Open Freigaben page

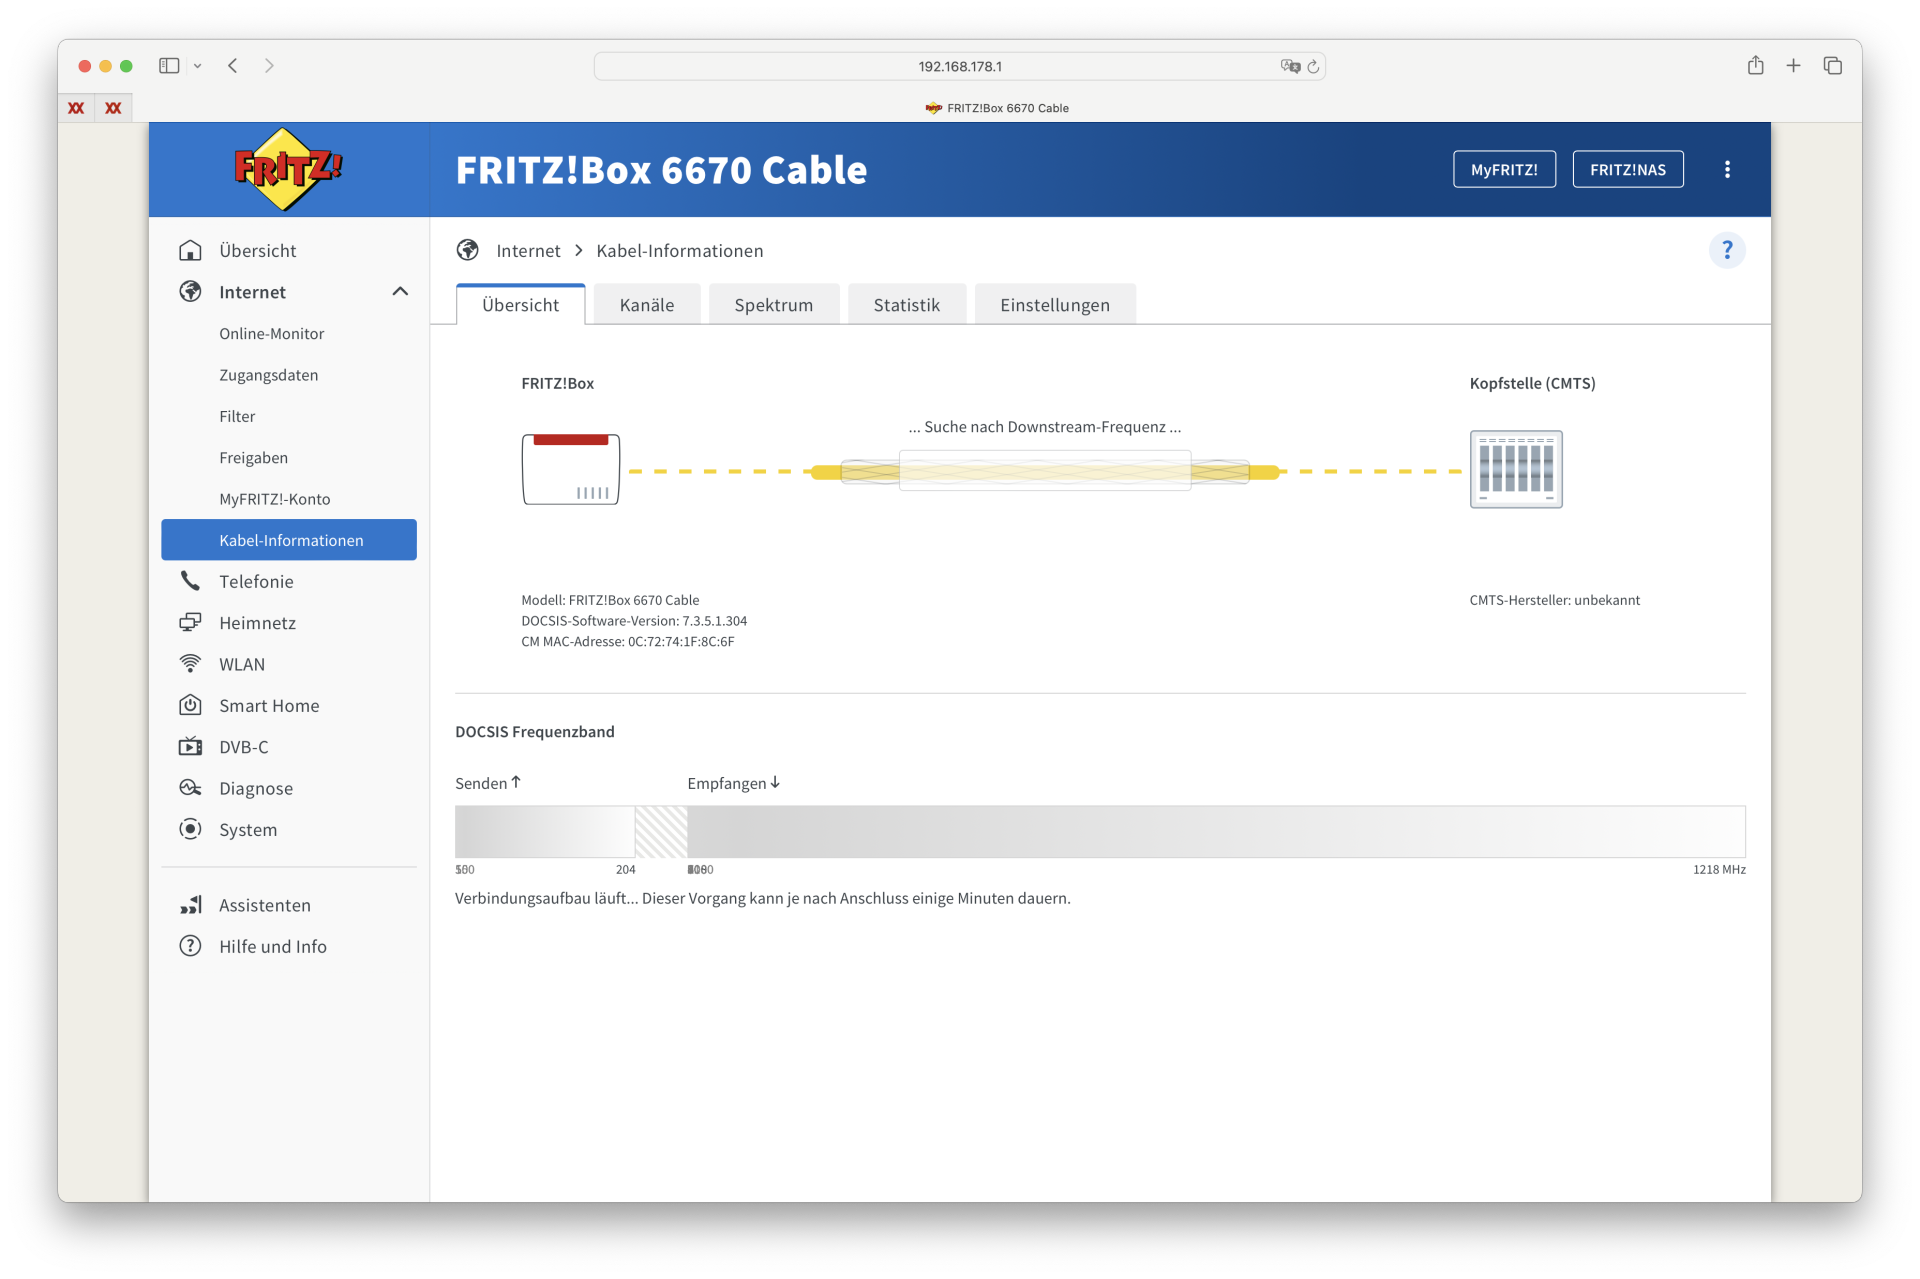(253, 457)
